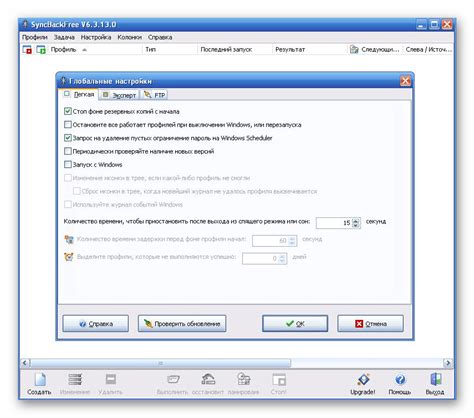474x418 pixels.
Task: Decrease the 15 секунд spinner value
Action: 356,225
